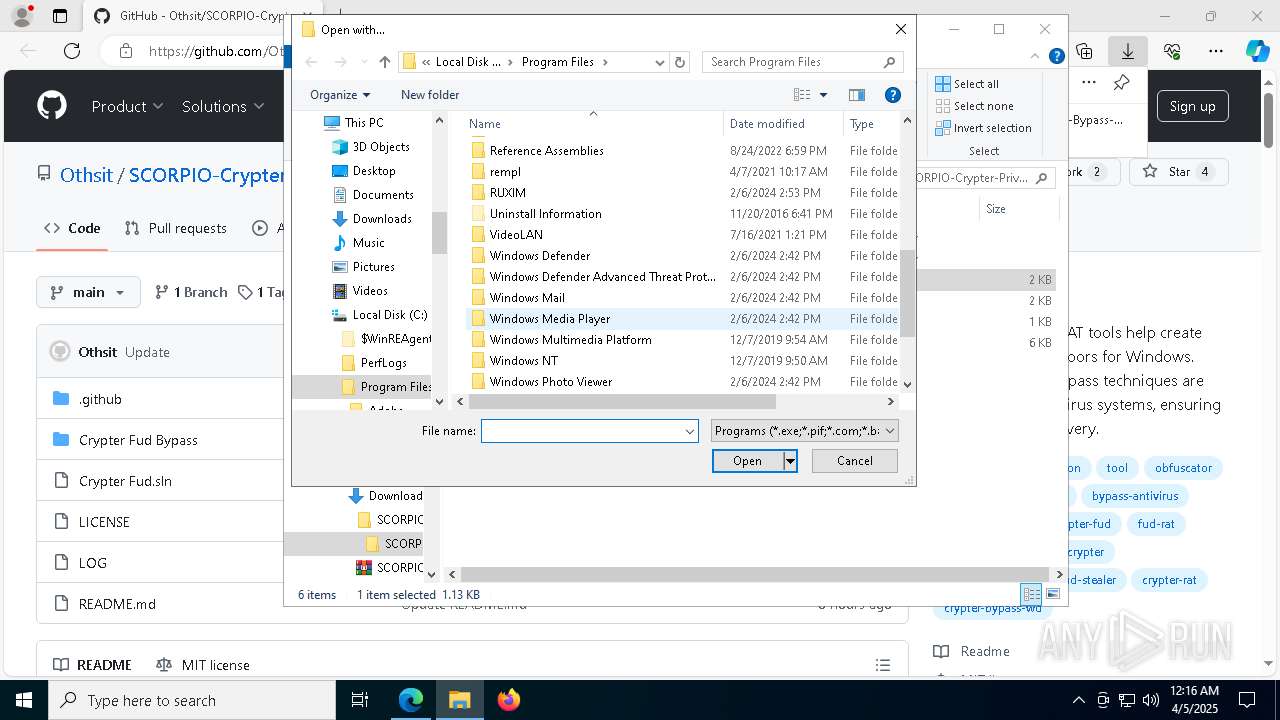Open the GitHub Solutions menu
The height and width of the screenshot is (720, 1280).
(223, 106)
